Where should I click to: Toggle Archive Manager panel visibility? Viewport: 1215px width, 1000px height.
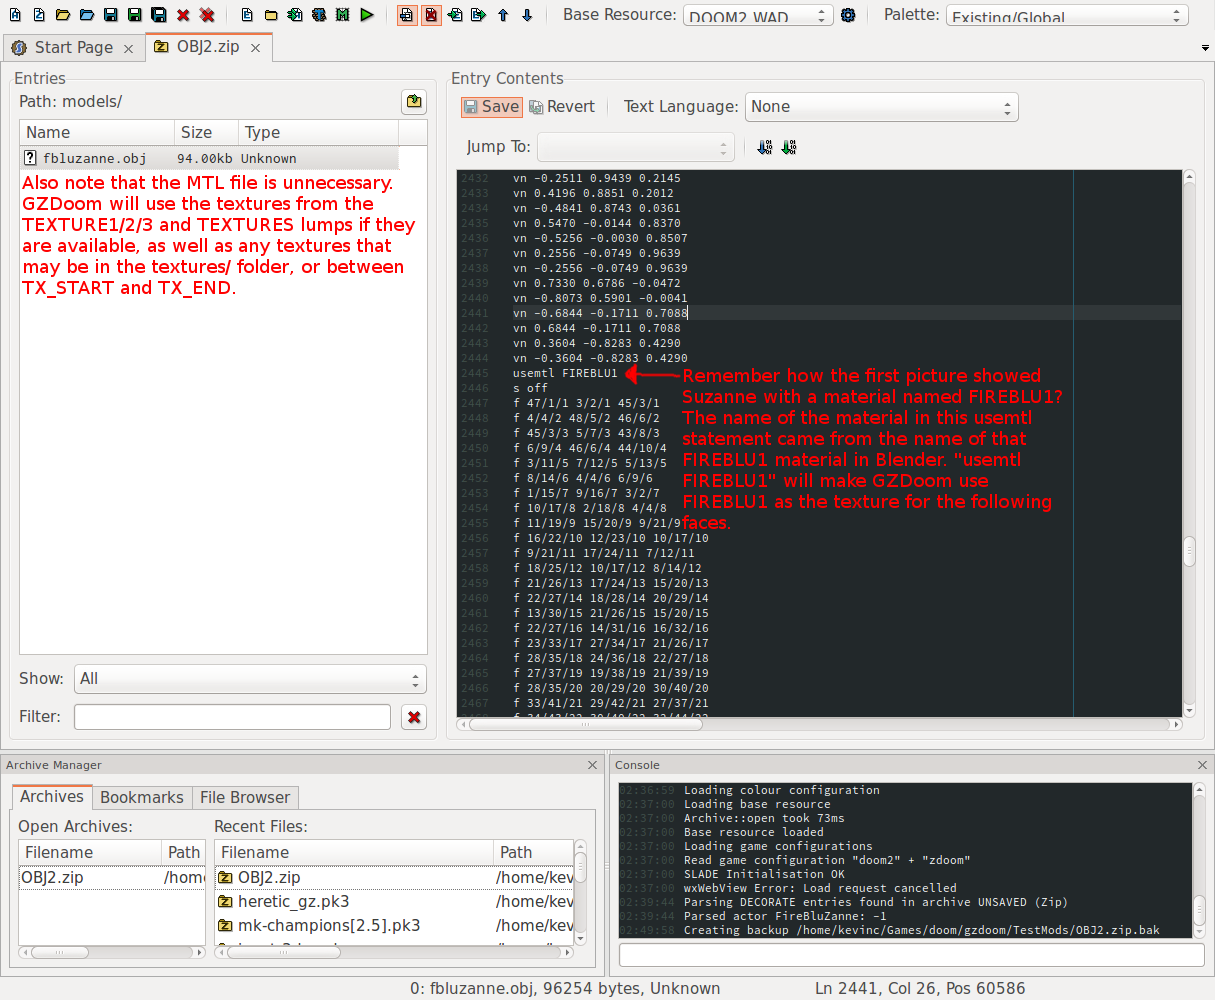click(407, 15)
